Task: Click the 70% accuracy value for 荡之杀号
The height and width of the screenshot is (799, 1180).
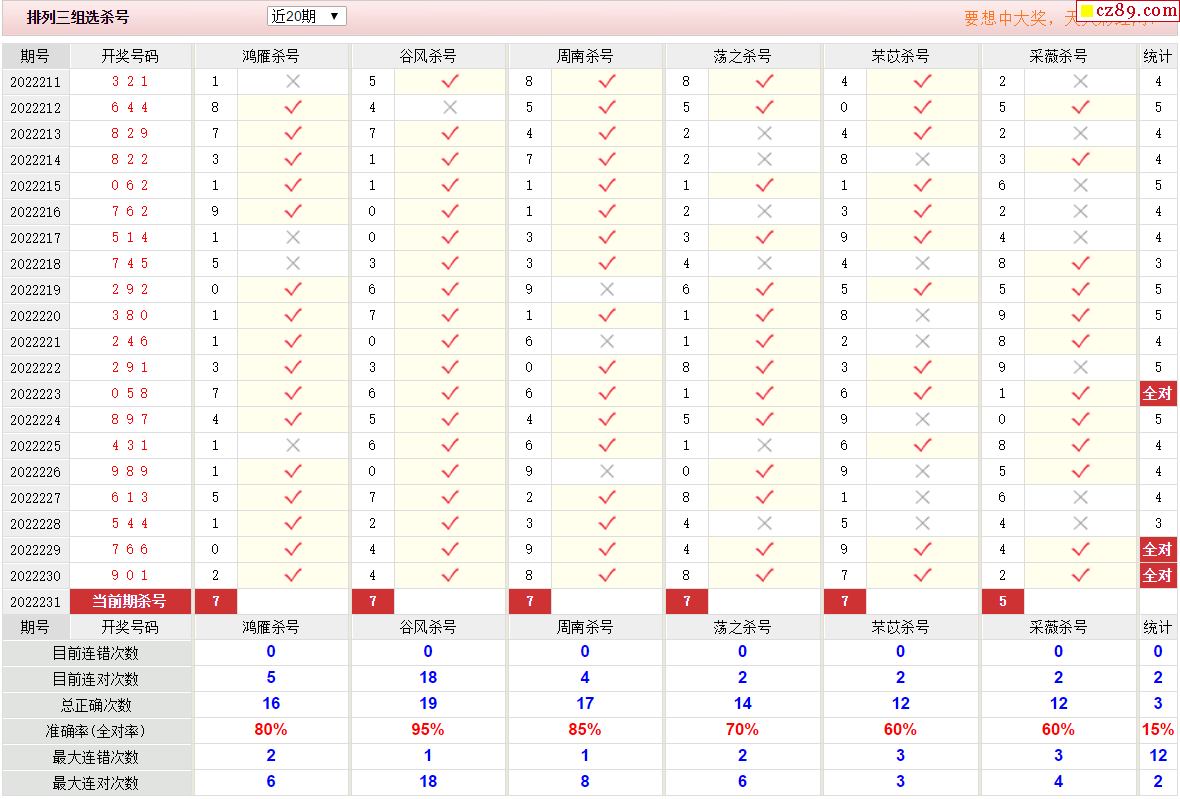Action: [x=742, y=729]
